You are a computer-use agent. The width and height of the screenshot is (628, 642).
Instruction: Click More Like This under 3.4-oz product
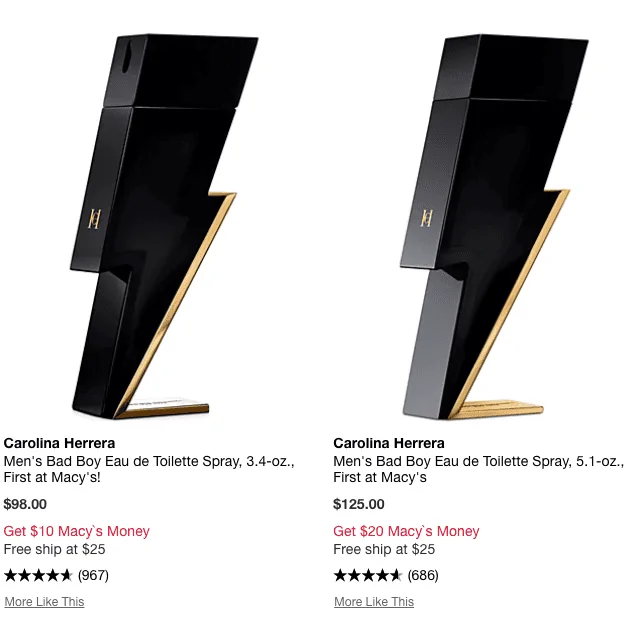tap(44, 602)
